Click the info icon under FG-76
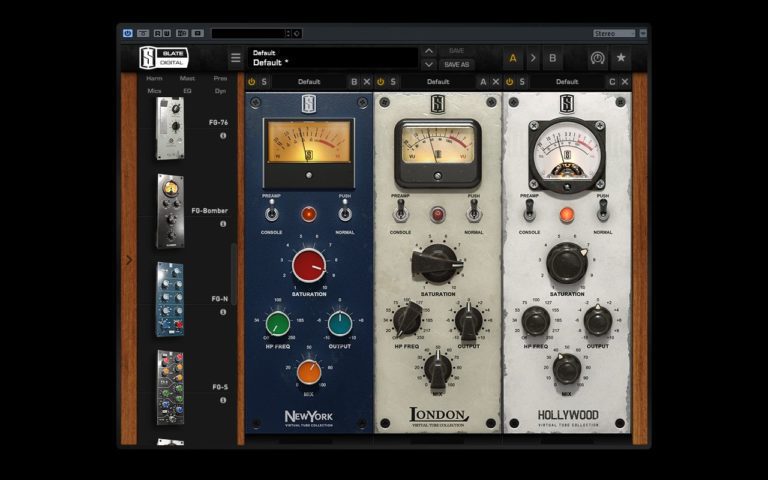This screenshot has width=768, height=480. [222, 135]
